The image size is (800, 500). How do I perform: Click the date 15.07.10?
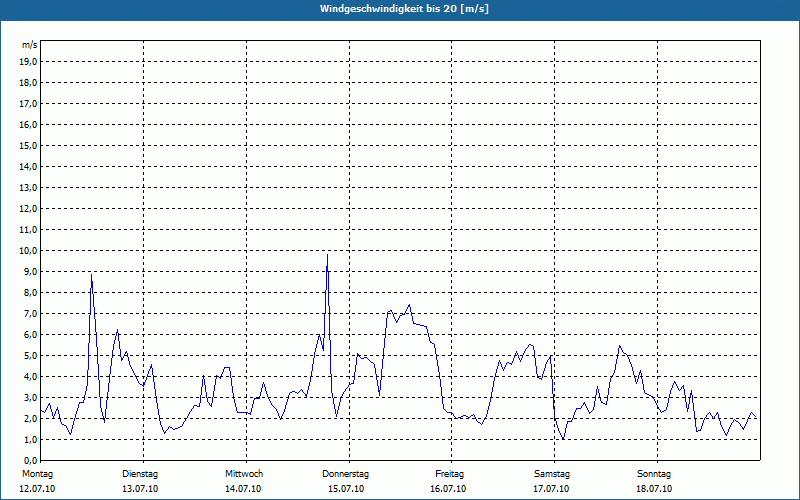[x=346, y=489]
